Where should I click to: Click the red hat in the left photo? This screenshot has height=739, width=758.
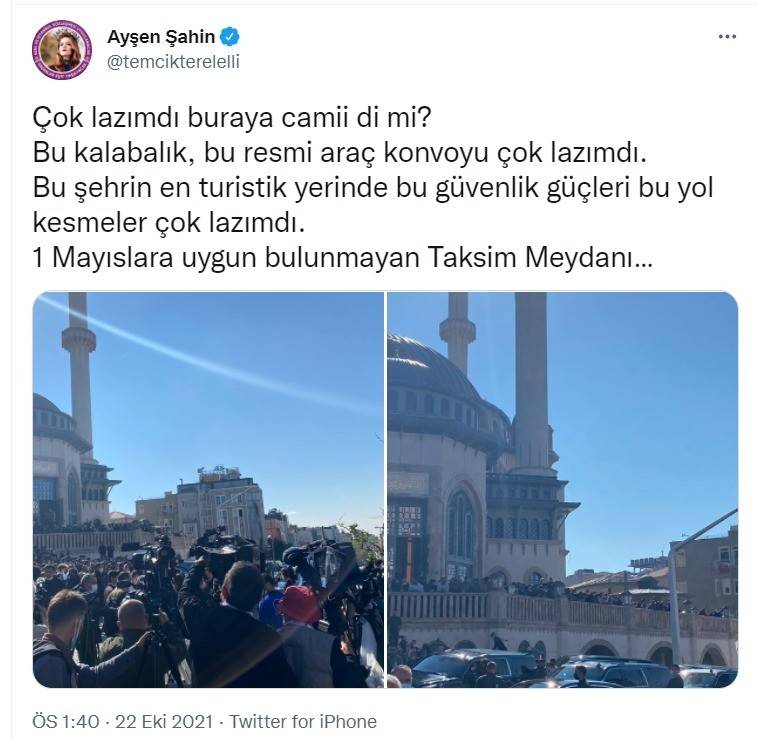(x=300, y=604)
